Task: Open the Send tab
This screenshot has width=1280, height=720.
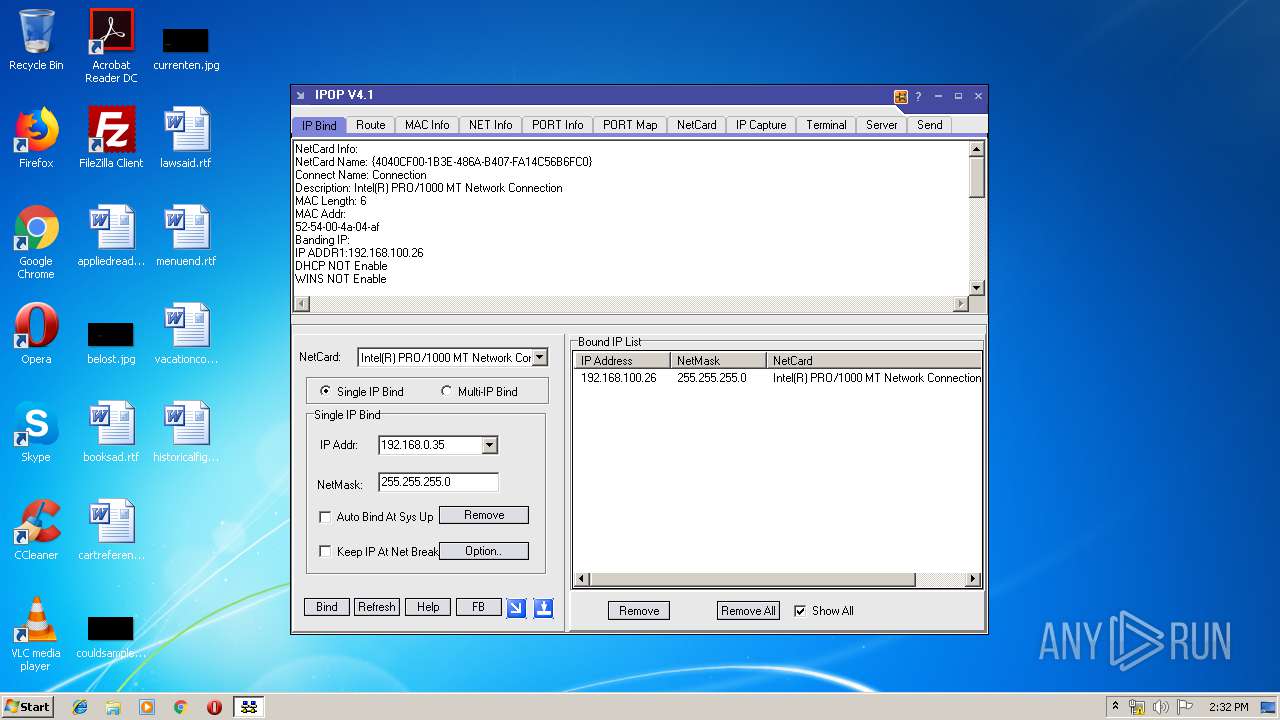Action: [930, 125]
